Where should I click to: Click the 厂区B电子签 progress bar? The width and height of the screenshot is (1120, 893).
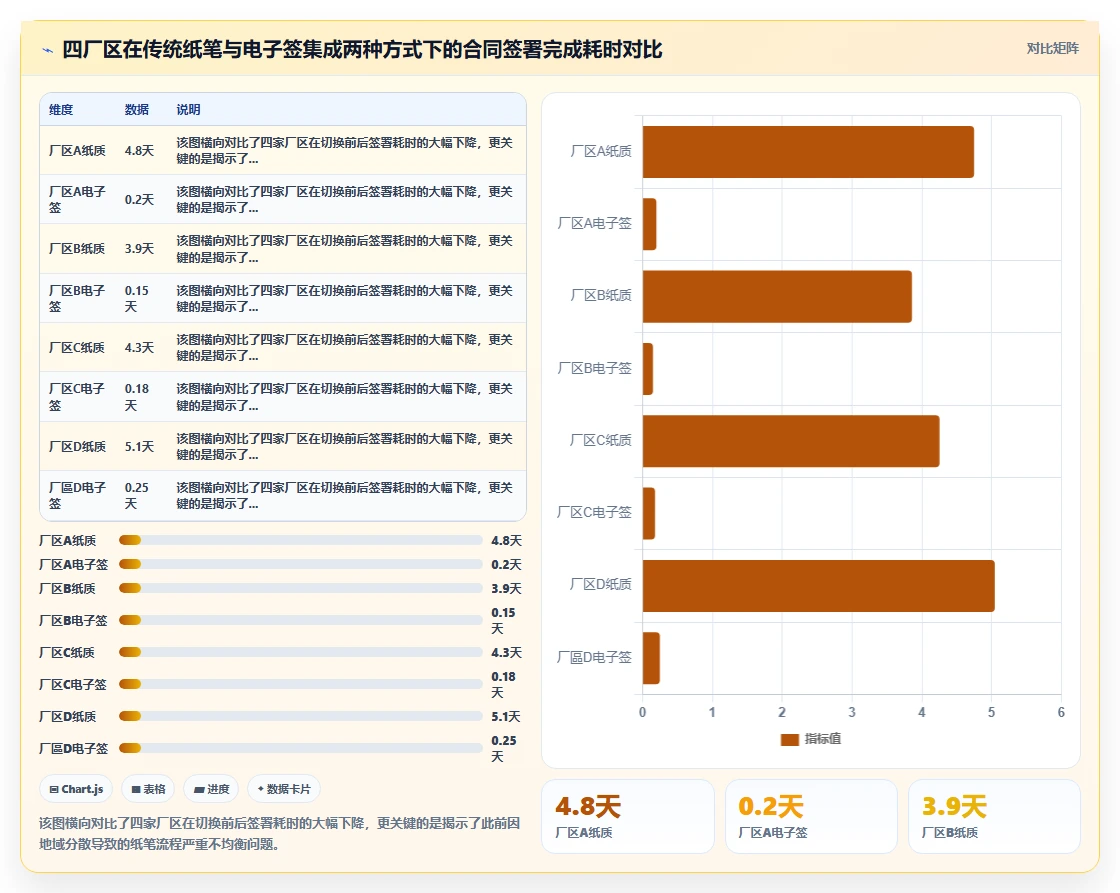coord(301,620)
